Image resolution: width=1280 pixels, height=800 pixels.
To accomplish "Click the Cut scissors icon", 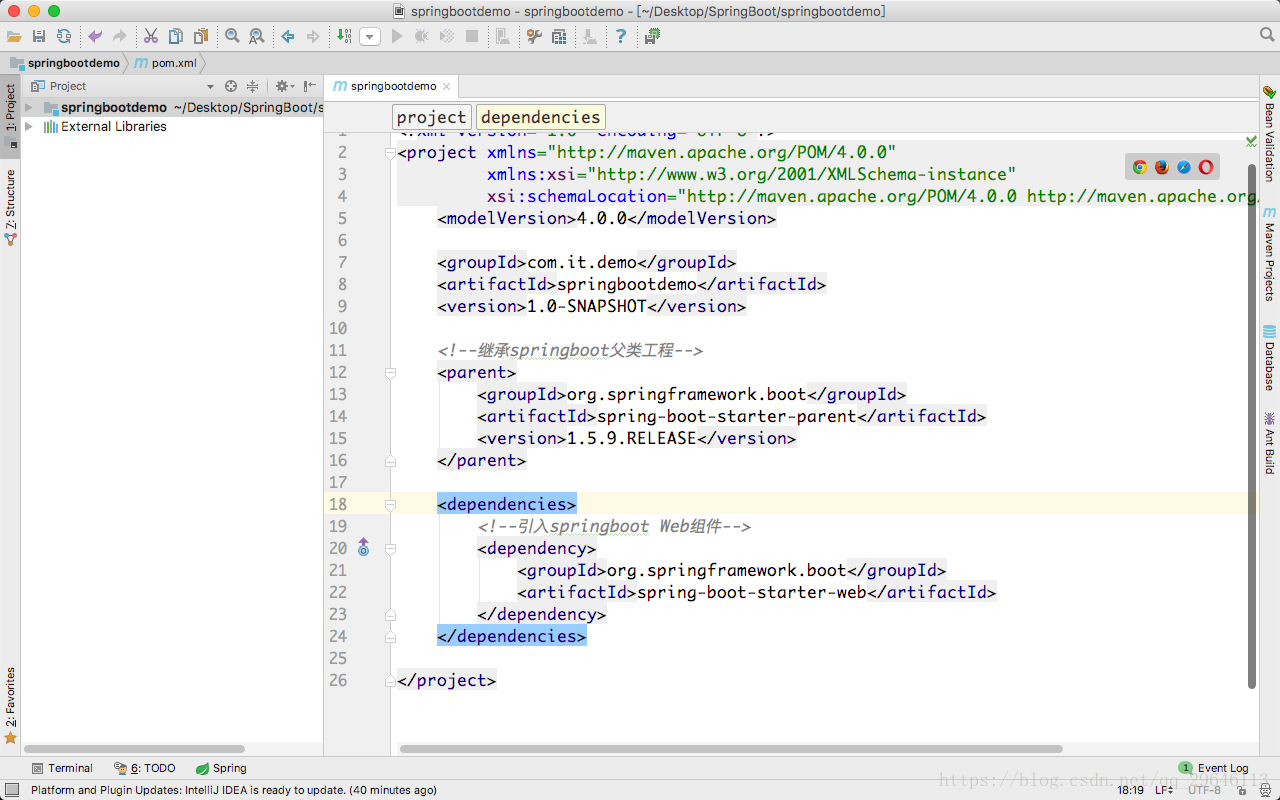I will click(x=151, y=36).
